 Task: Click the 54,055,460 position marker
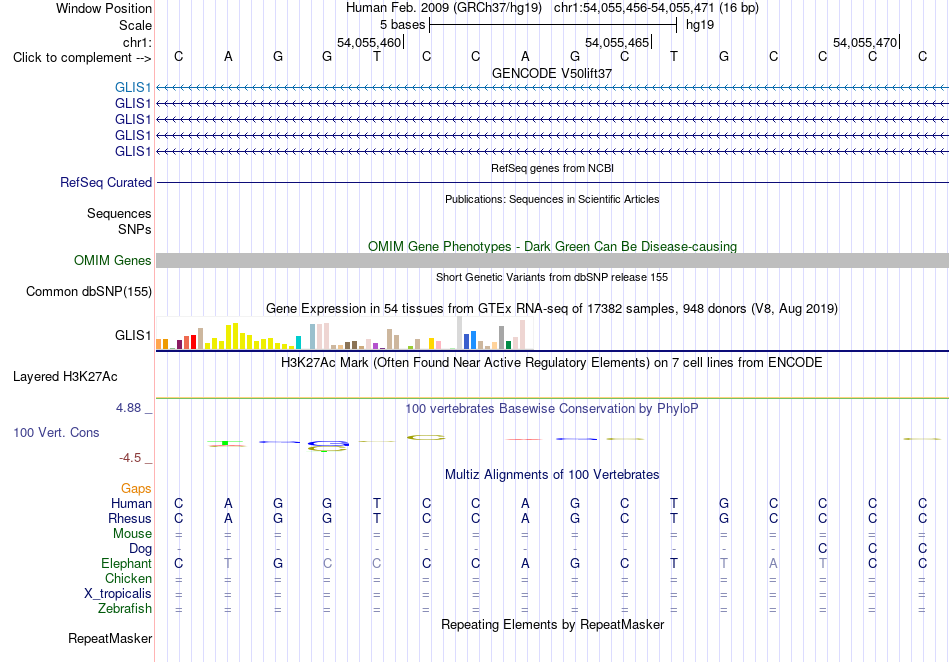click(369, 42)
